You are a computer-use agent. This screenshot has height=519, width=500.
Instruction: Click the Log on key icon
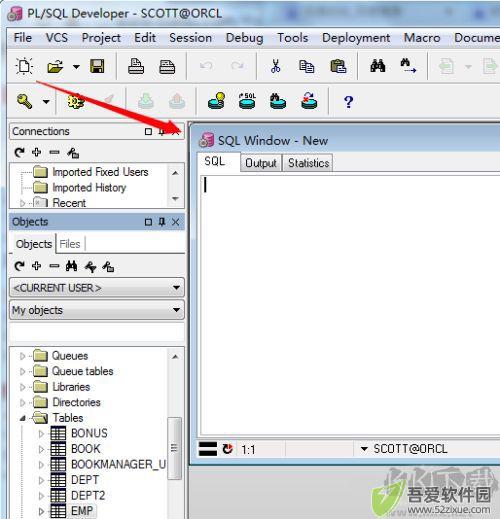pos(24,101)
